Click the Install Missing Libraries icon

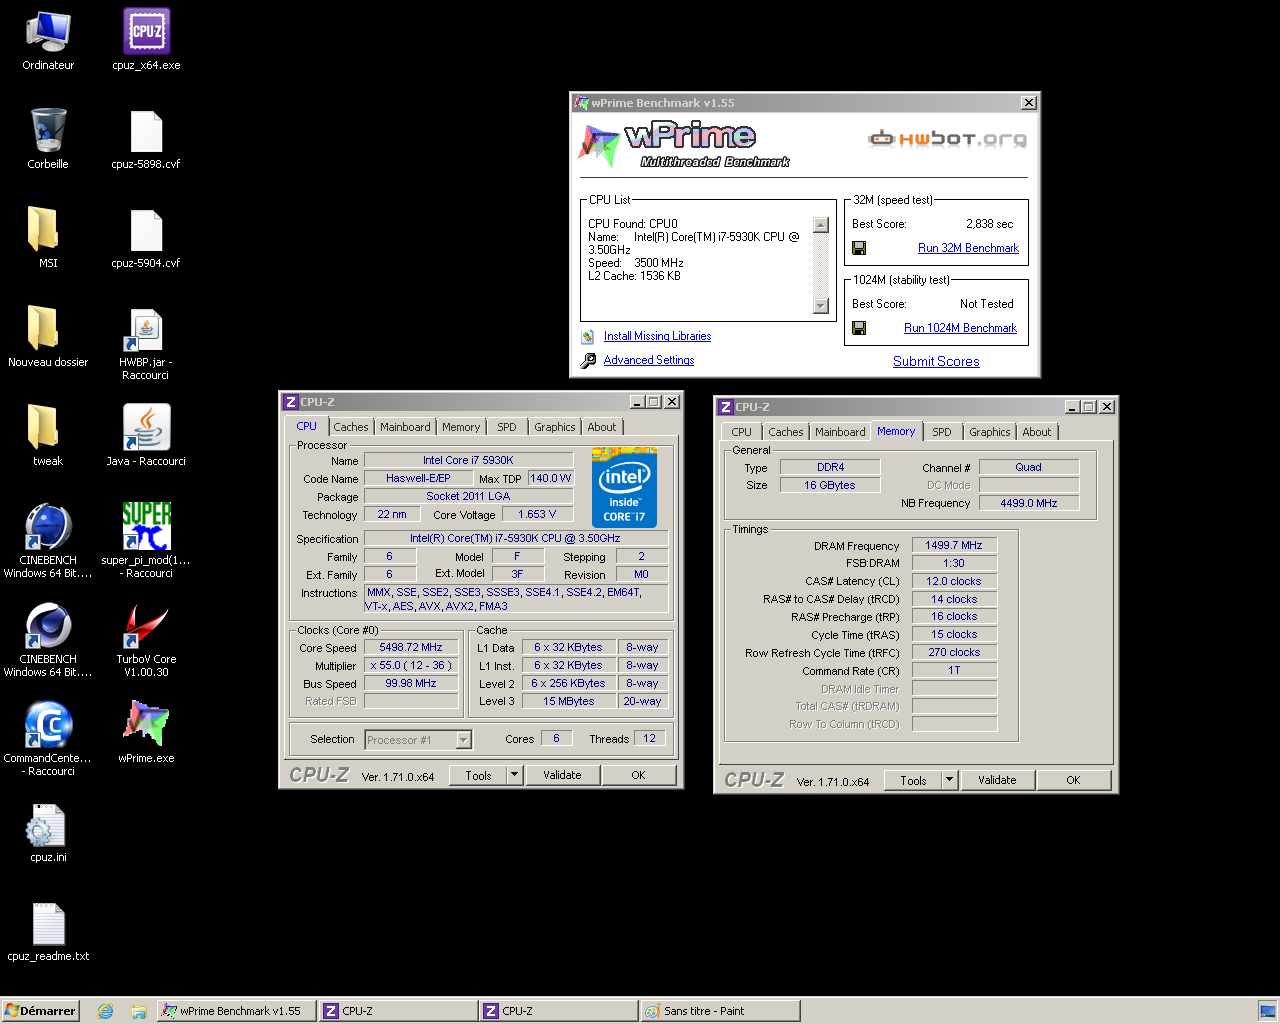pyautogui.click(x=588, y=336)
